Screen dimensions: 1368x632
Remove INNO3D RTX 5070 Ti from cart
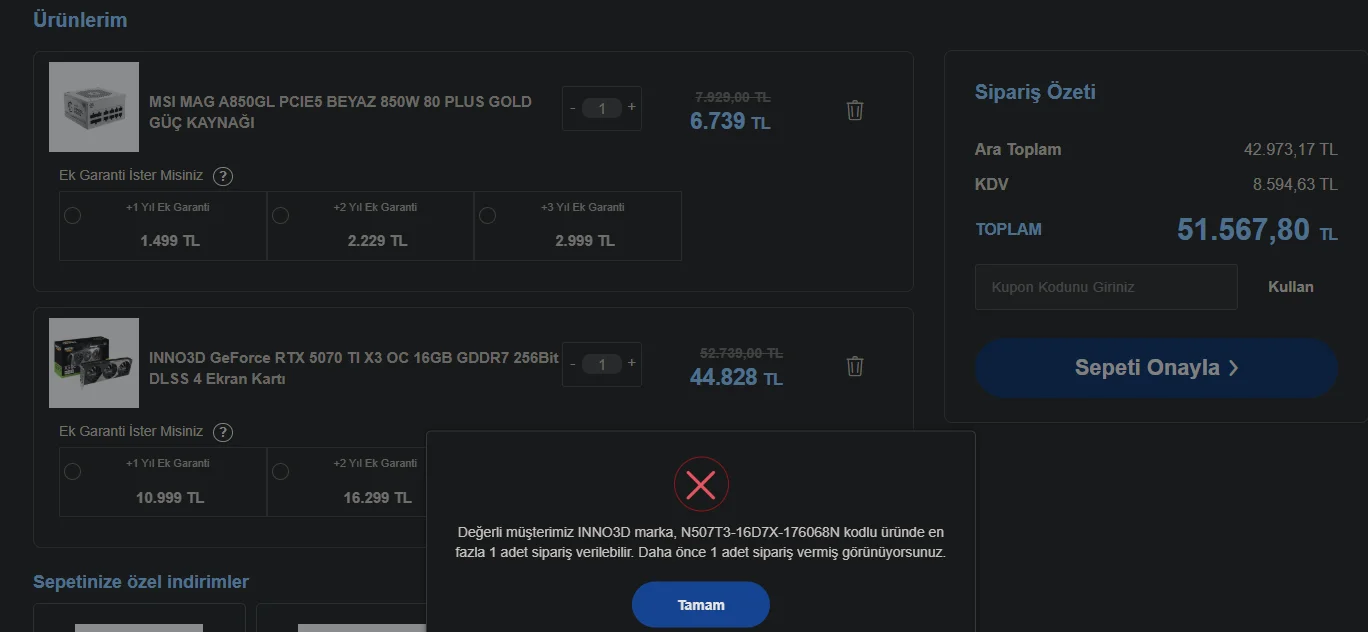click(855, 366)
